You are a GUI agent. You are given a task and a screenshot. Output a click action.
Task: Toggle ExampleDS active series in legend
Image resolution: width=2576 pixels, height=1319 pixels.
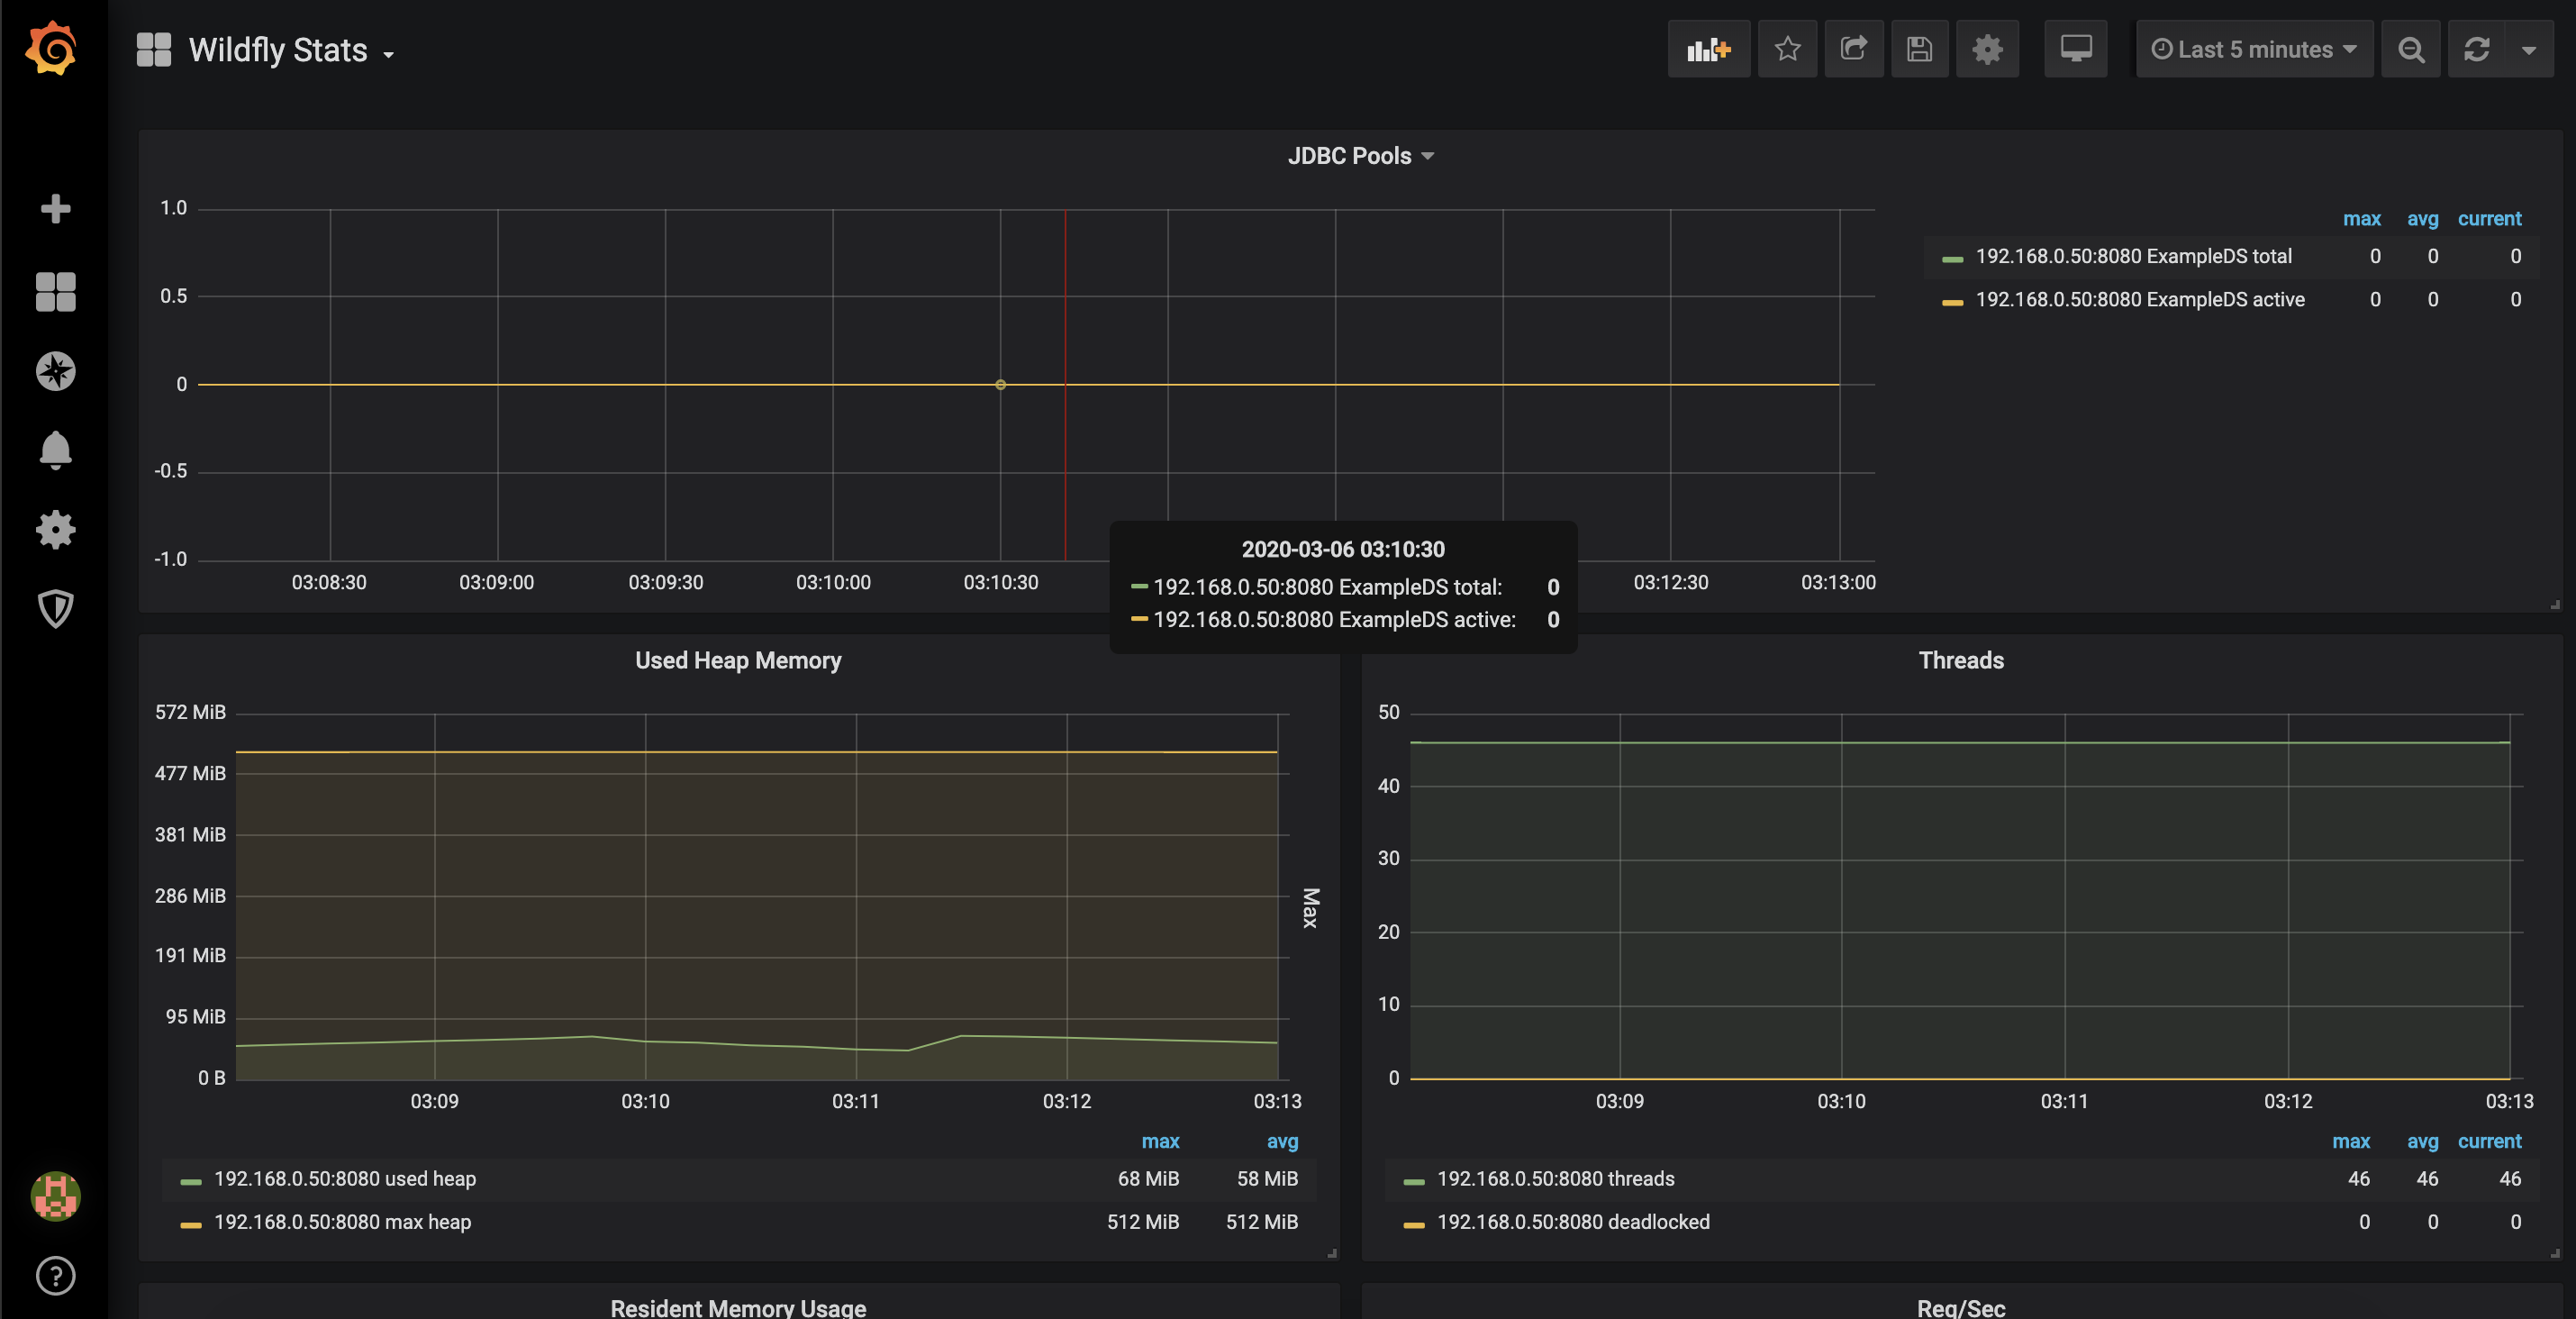2139,299
